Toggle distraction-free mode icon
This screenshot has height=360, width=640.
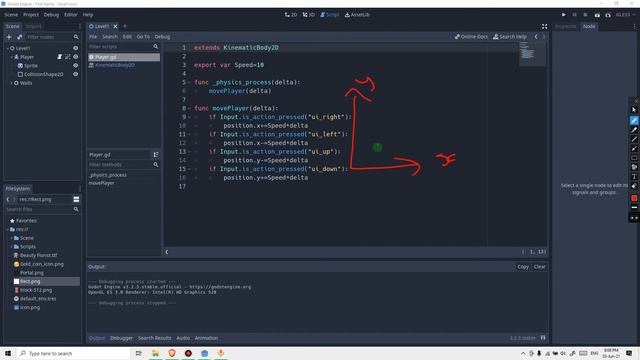point(544,26)
